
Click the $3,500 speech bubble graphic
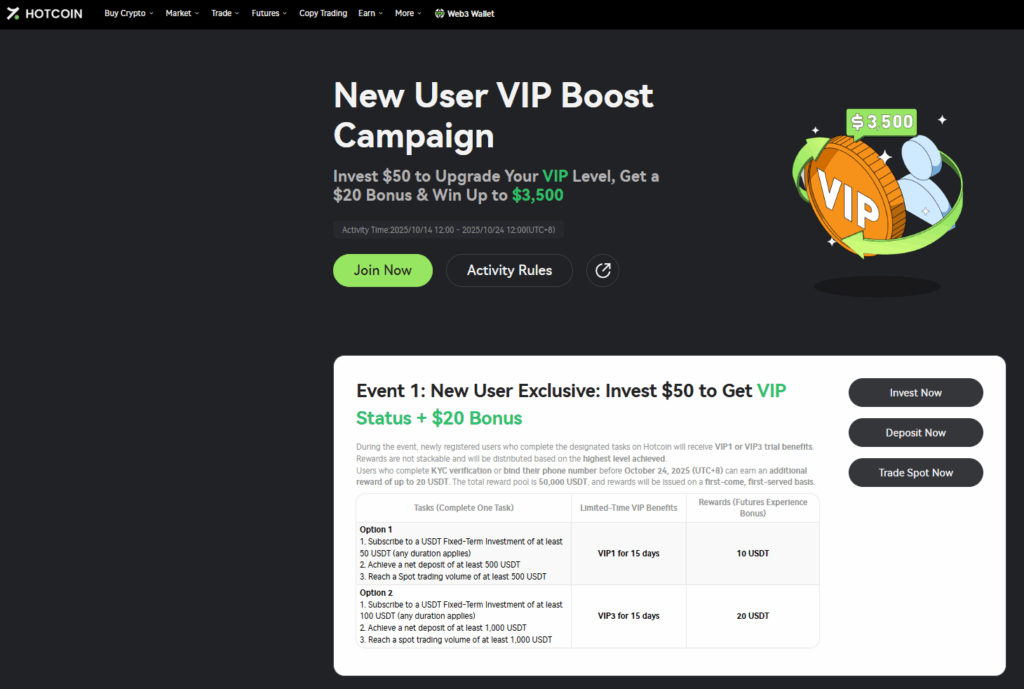(882, 122)
